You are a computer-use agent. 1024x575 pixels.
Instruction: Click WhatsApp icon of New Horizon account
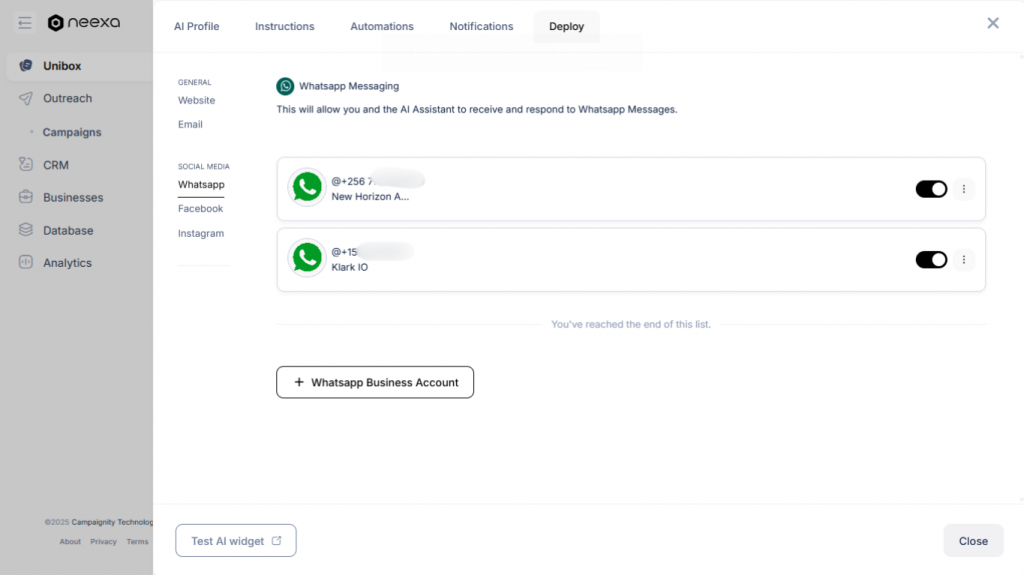click(x=307, y=188)
